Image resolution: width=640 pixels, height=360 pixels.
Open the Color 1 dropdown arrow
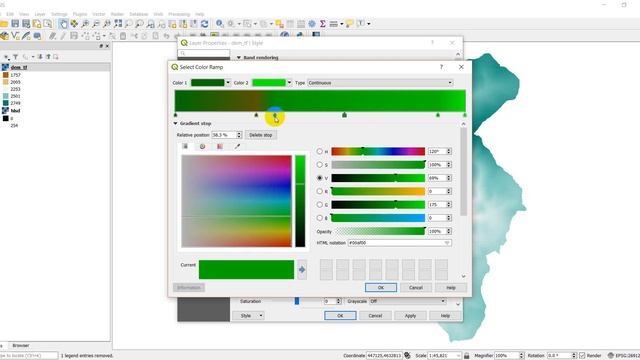228,83
